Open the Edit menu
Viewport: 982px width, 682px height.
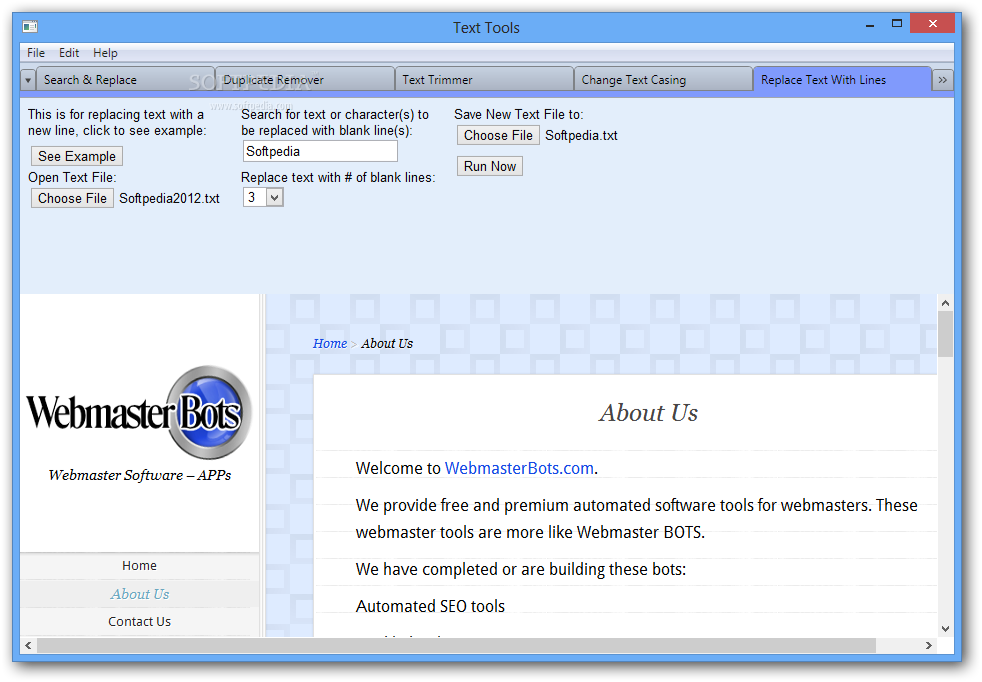69,53
